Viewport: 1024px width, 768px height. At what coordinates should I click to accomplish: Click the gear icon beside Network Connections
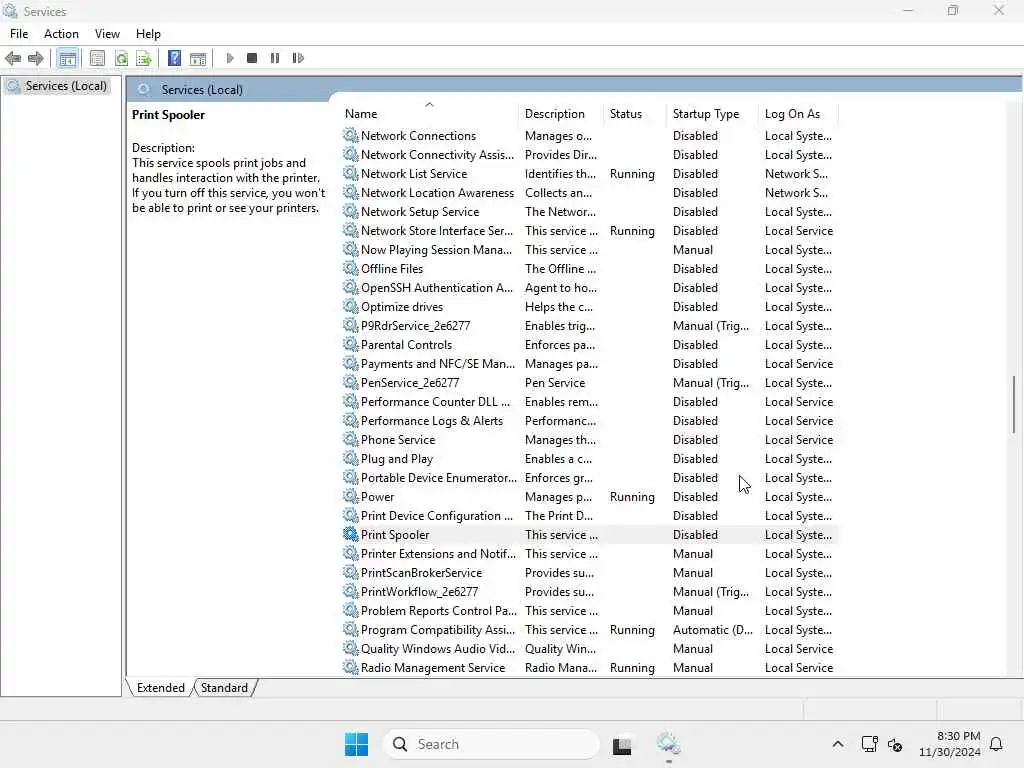click(351, 135)
